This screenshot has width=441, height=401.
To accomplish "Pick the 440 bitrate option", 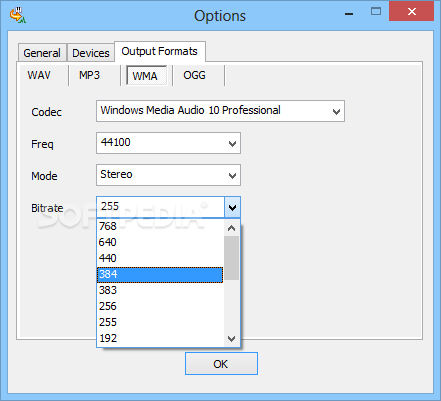I will [x=161, y=258].
